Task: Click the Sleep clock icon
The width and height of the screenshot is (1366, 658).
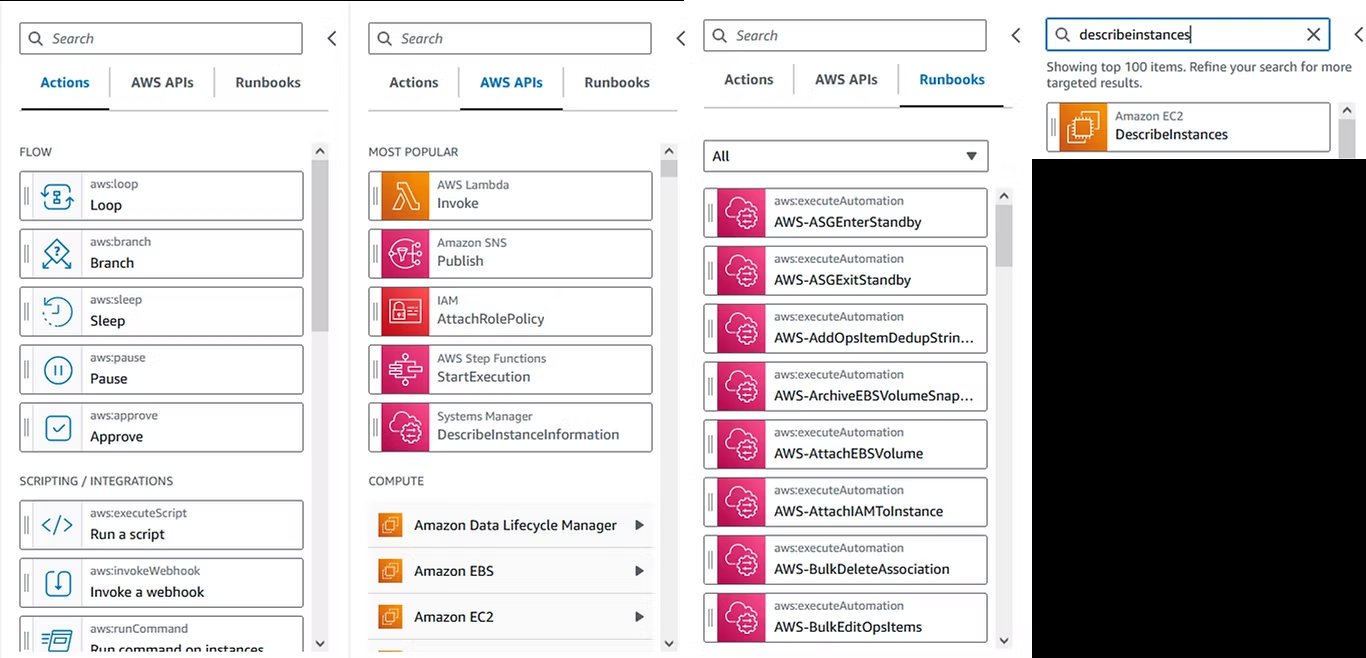Action: pyautogui.click(x=57, y=312)
